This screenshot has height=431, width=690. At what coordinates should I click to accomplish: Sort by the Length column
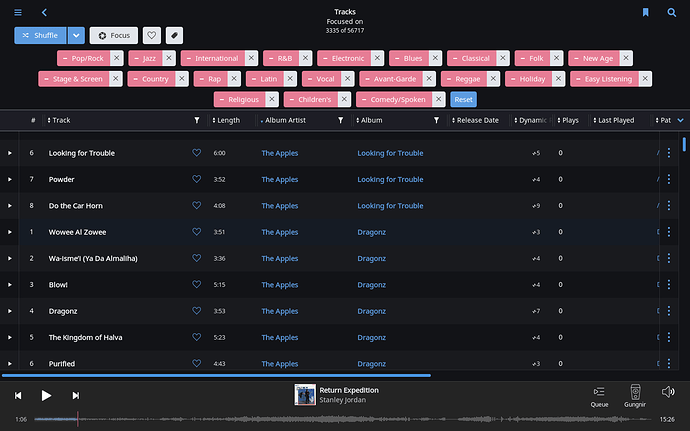coord(226,120)
